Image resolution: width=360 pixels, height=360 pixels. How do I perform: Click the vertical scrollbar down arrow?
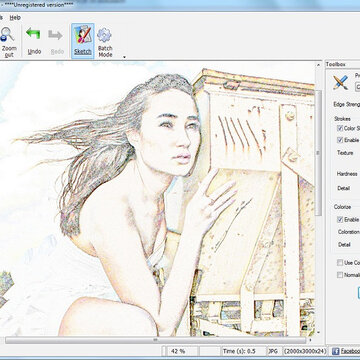[x=318, y=332]
